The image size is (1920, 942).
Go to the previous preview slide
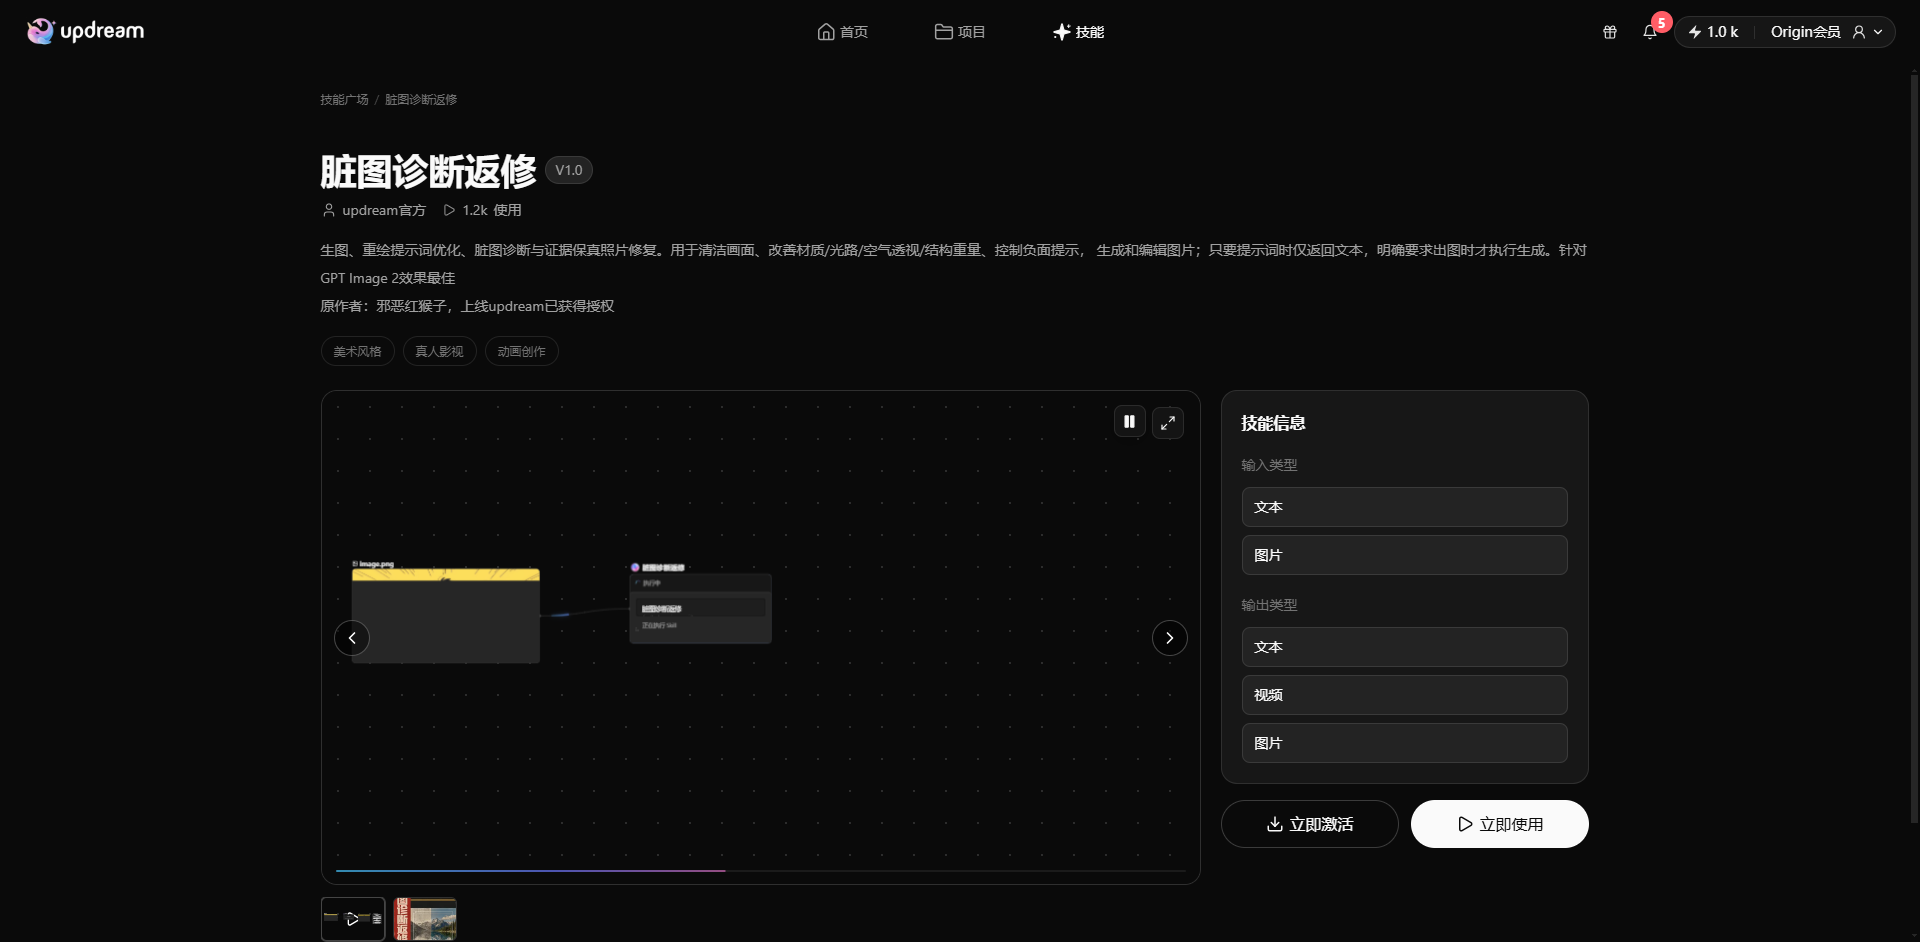pyautogui.click(x=352, y=638)
